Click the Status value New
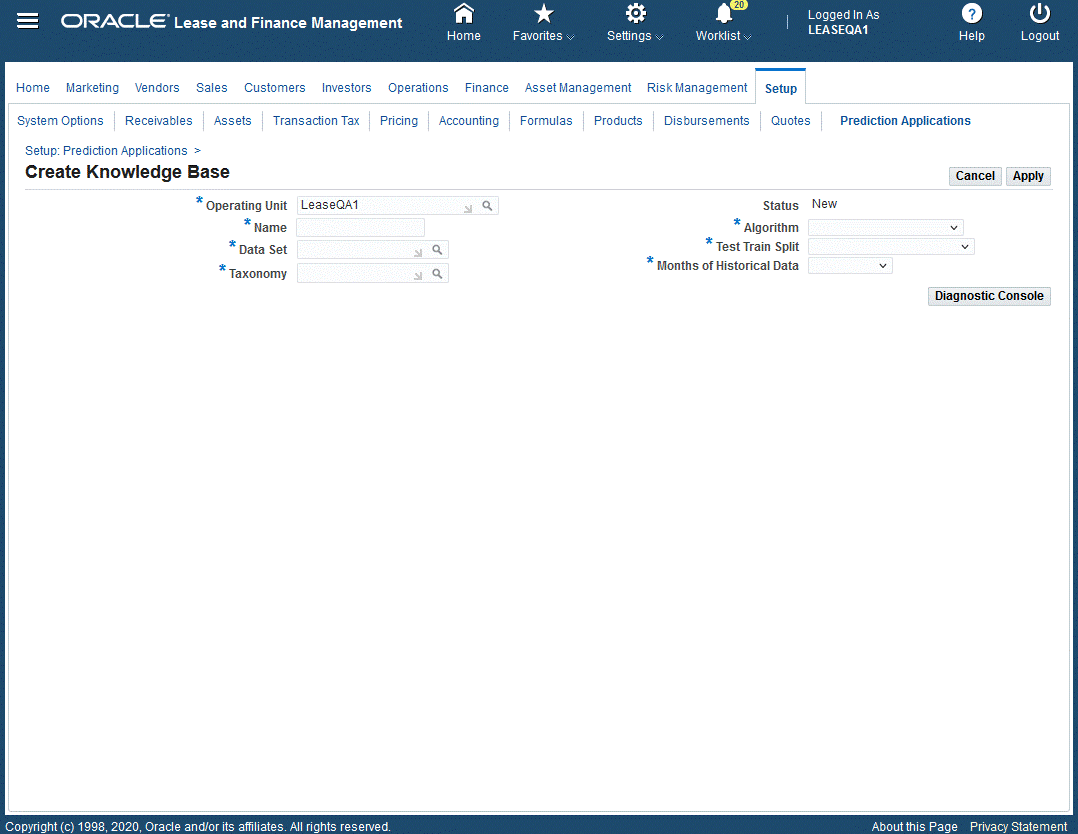This screenshot has width=1078, height=834. point(824,204)
